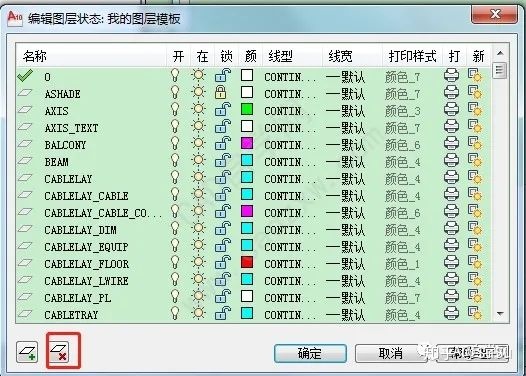
Task: Toggle the lightbulb for layer BALCONY
Action: coord(175,143)
